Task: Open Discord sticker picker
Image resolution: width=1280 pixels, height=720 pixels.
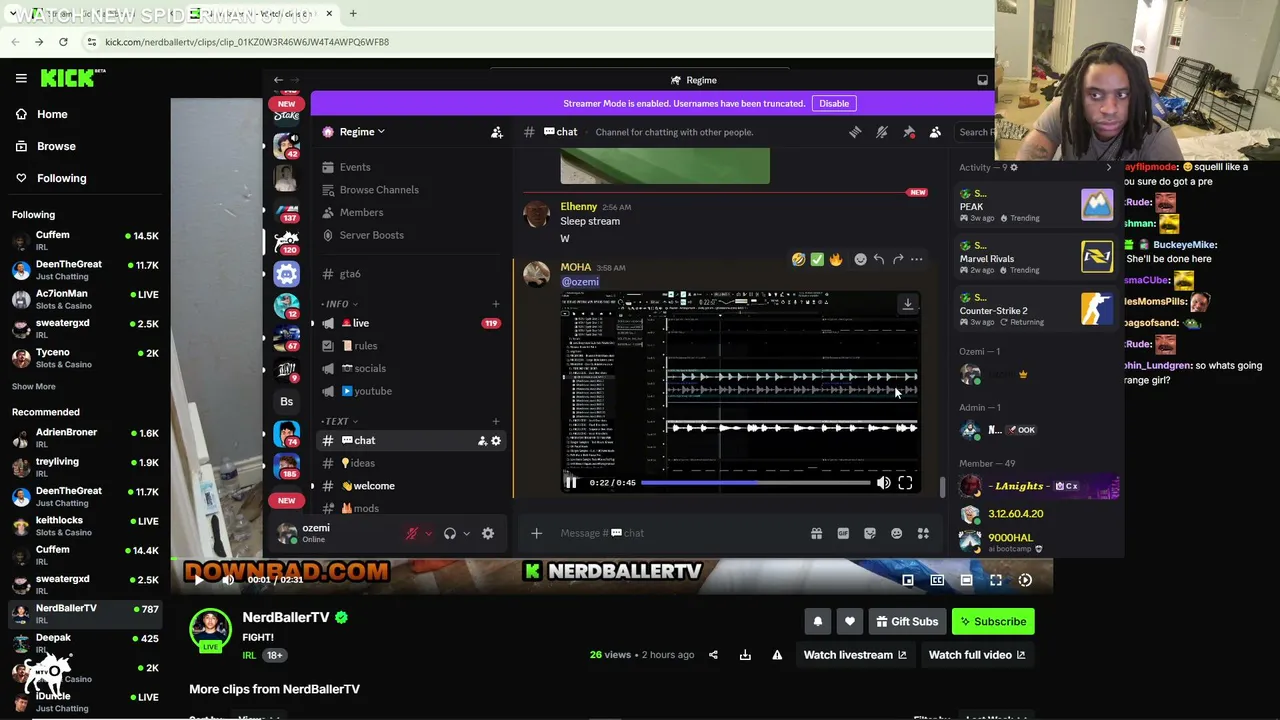Action: coord(870,534)
